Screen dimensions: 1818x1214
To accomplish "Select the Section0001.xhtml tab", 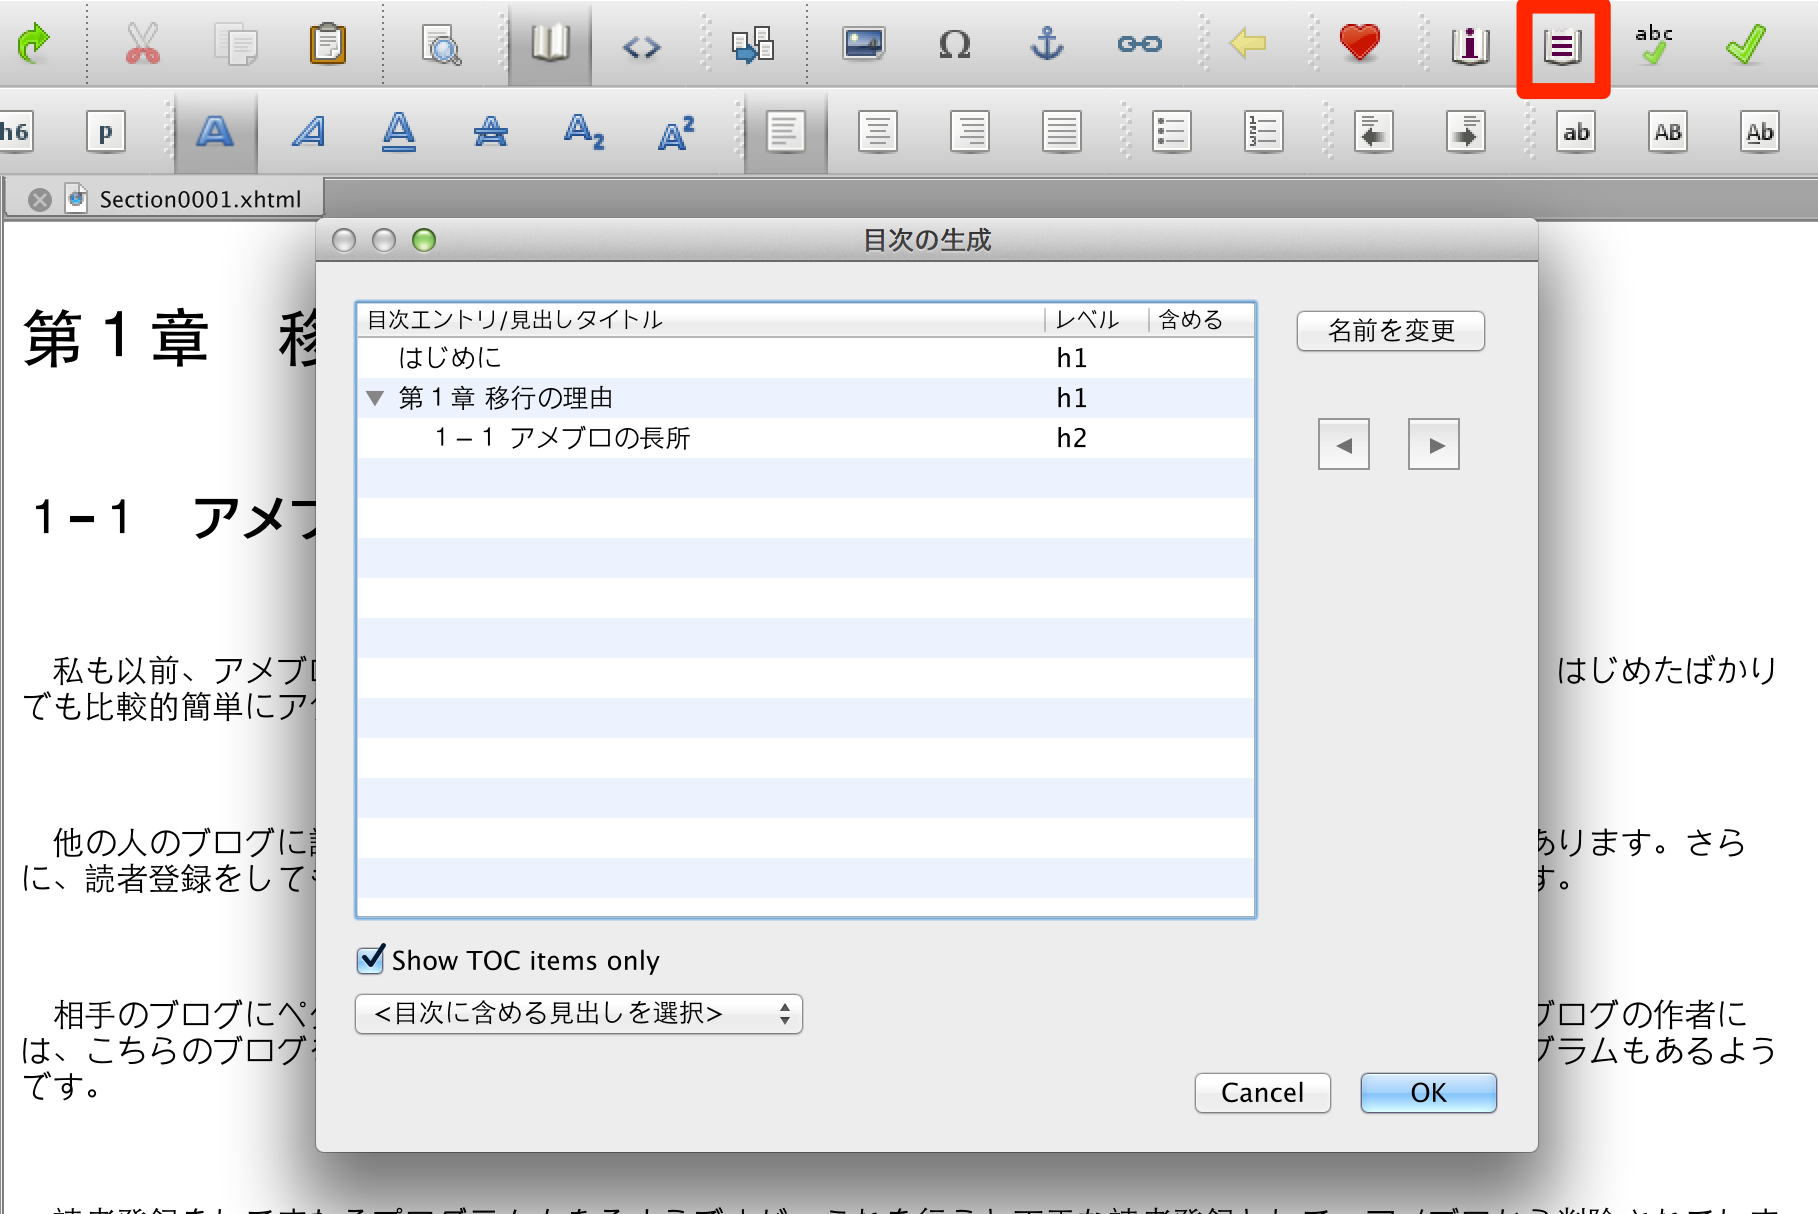I will [199, 199].
